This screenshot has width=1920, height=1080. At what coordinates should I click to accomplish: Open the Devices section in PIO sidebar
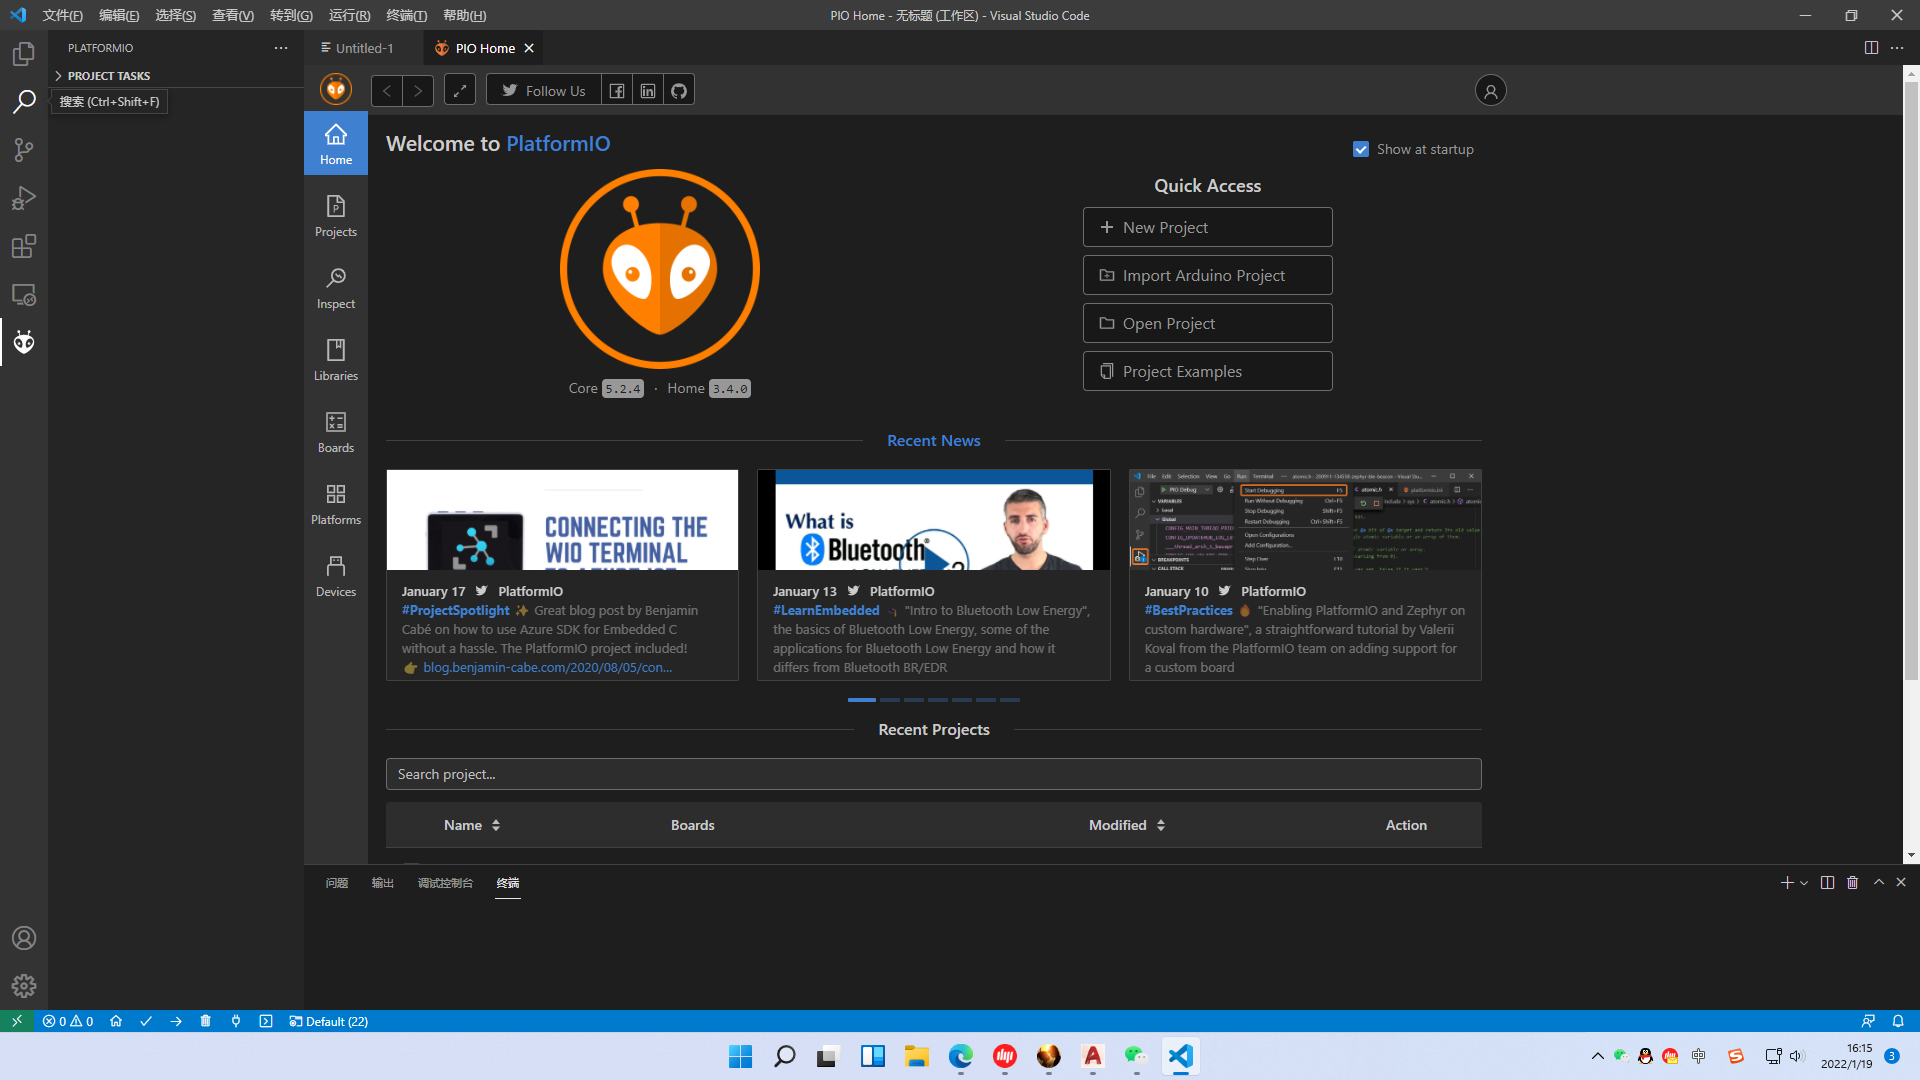[336, 575]
